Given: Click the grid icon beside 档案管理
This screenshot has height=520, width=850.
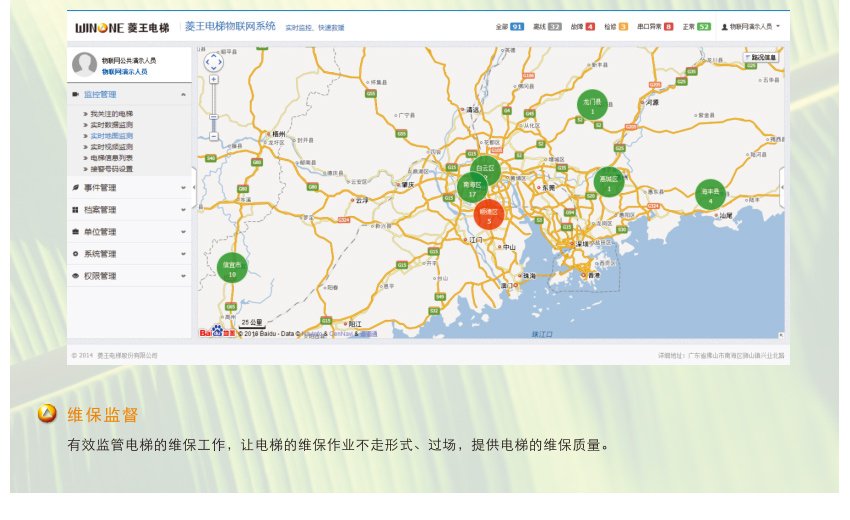Looking at the screenshot, I should tap(75, 210).
